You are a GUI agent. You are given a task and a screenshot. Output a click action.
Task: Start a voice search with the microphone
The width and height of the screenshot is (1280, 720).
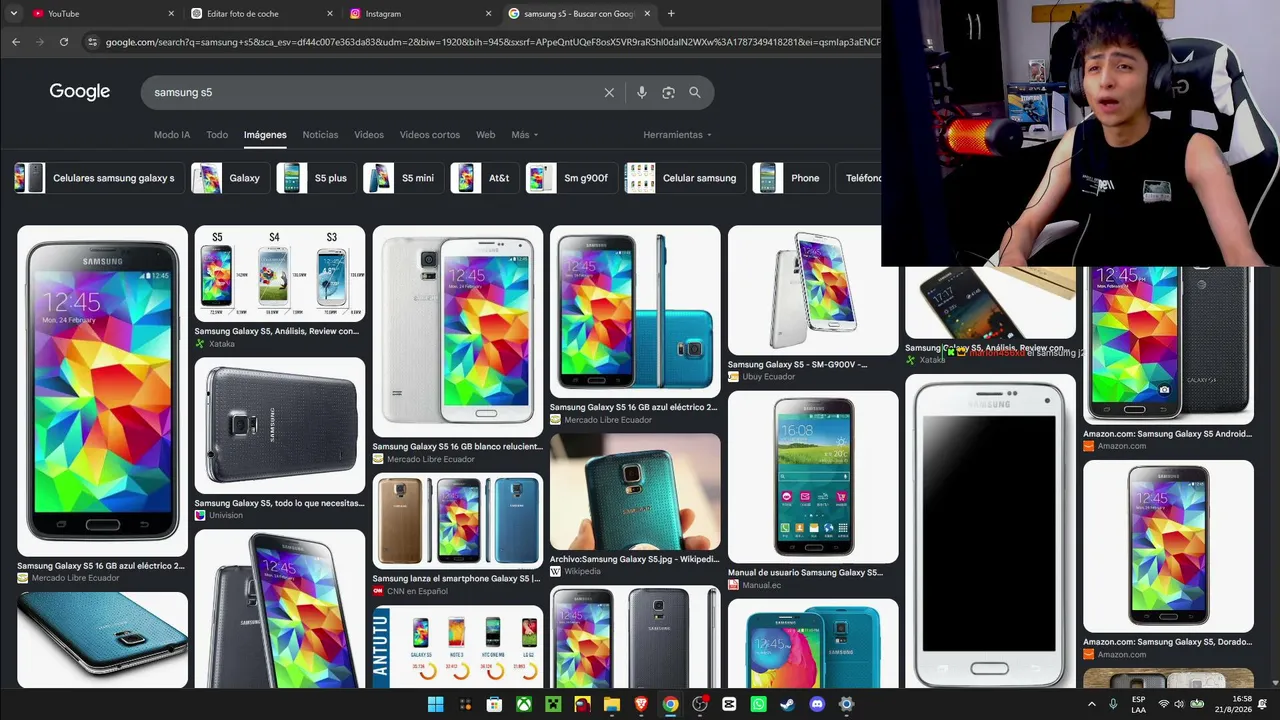click(642, 93)
